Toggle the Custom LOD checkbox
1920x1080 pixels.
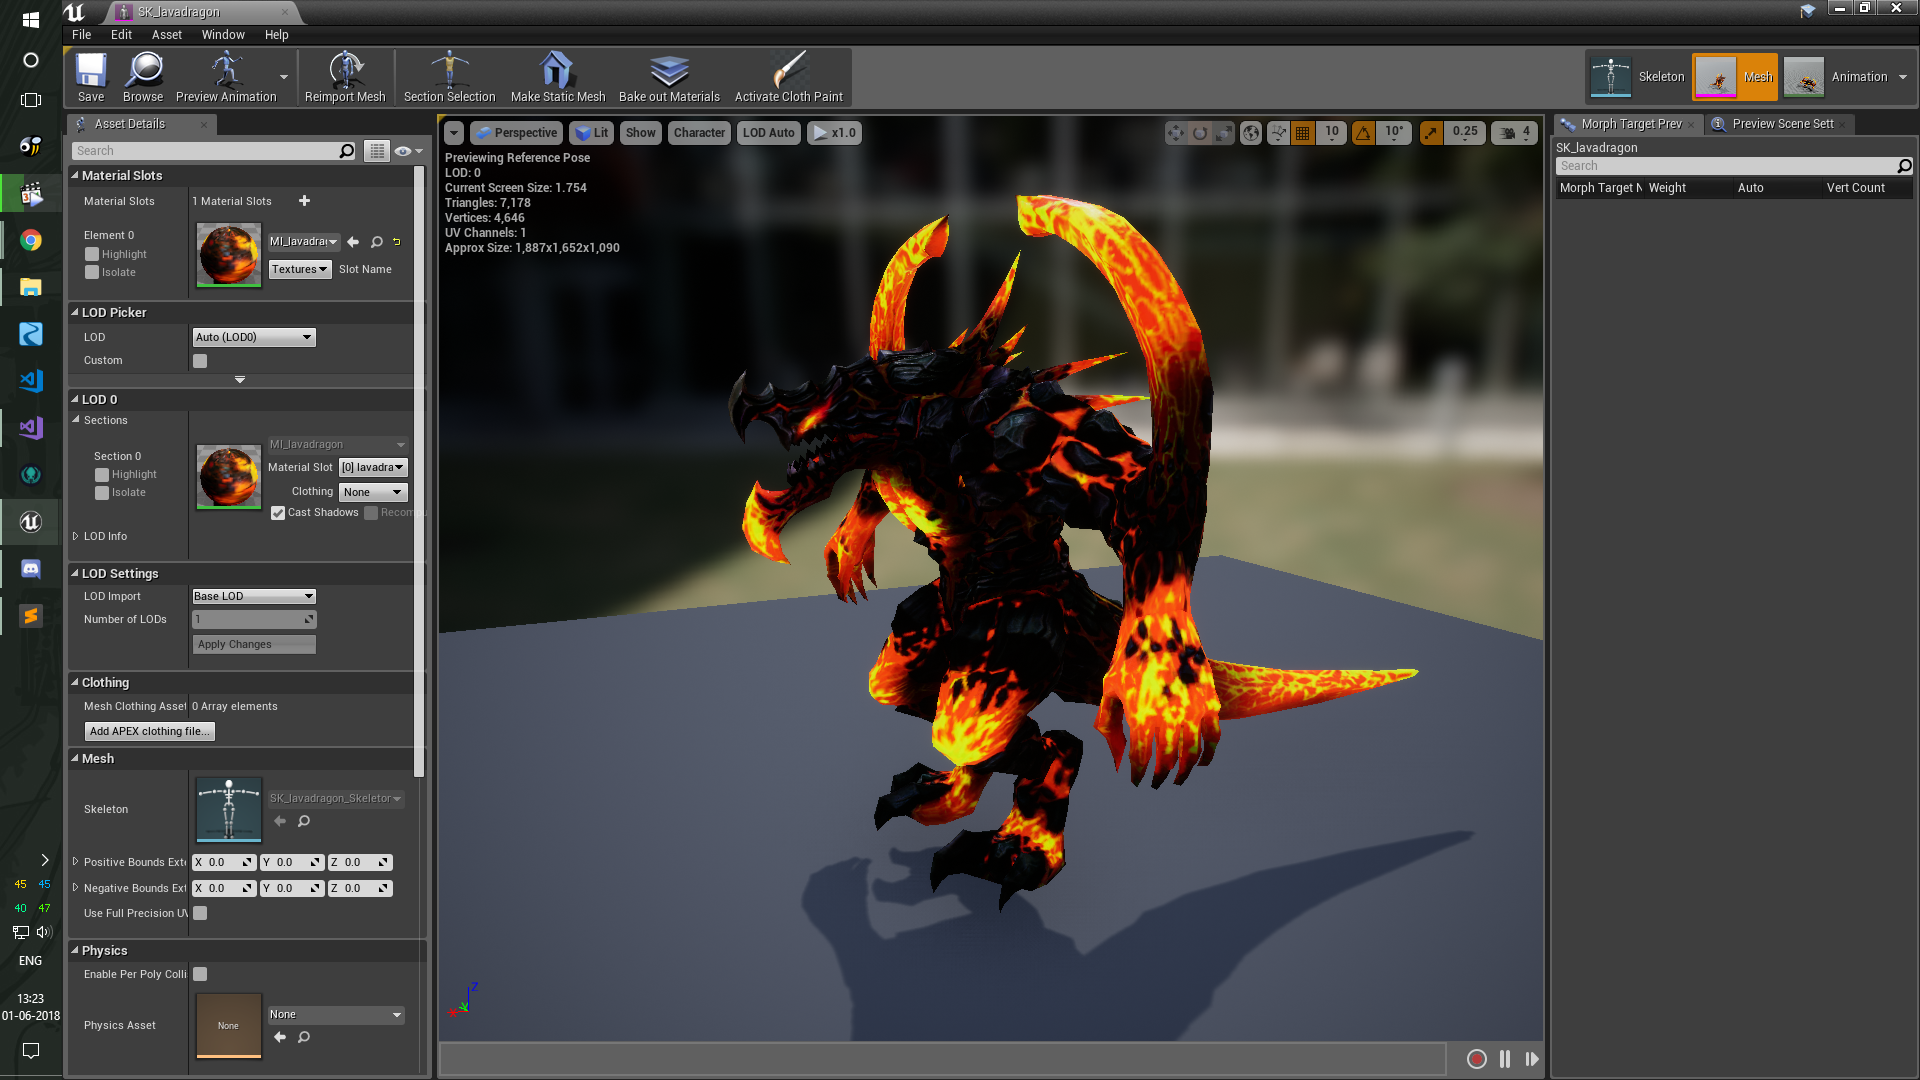point(200,361)
